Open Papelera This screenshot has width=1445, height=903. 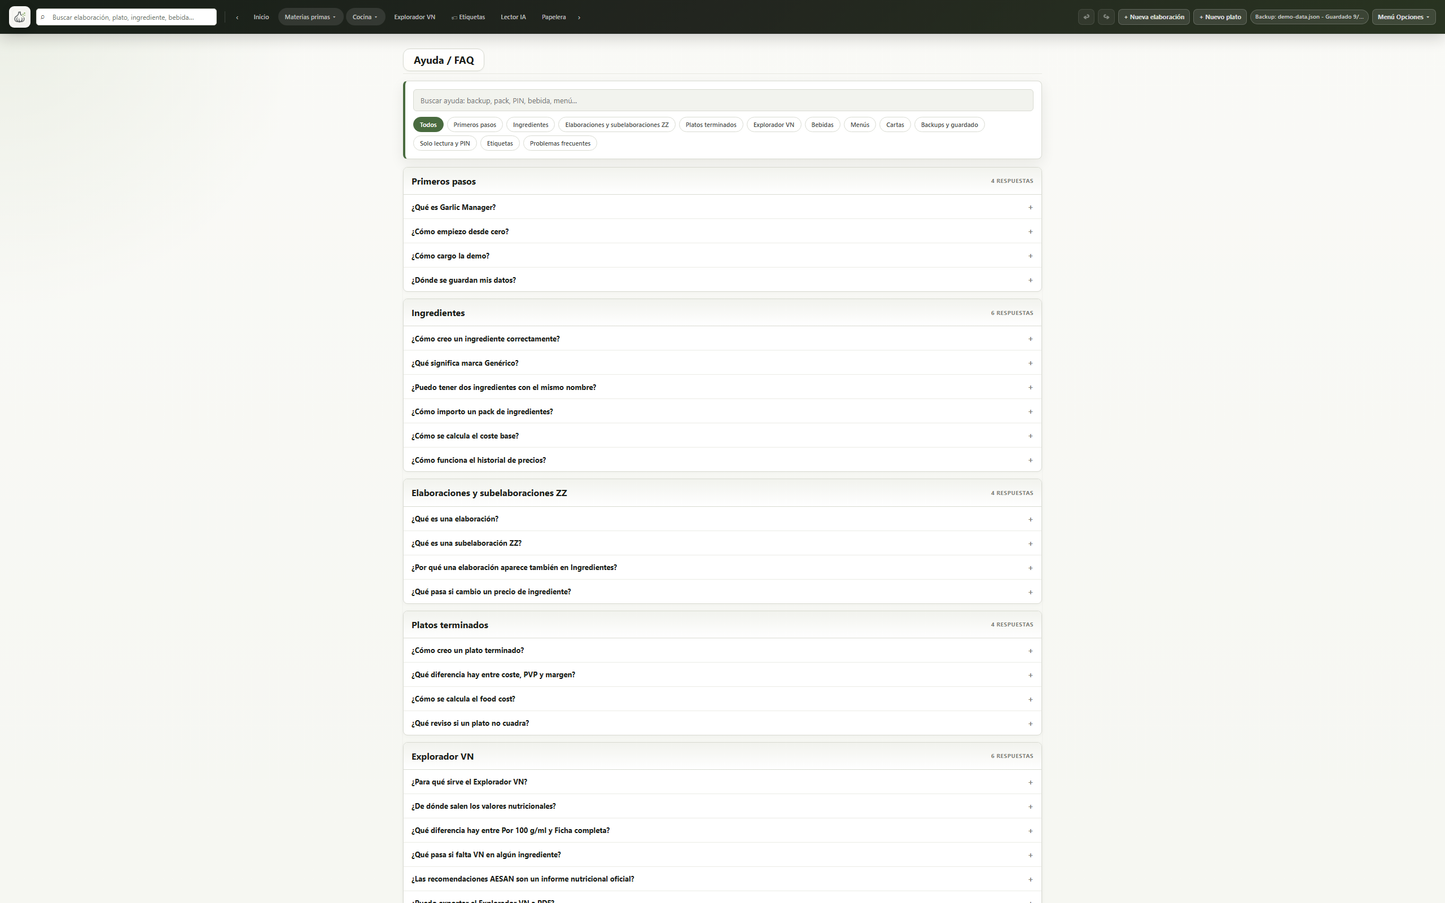pos(554,17)
